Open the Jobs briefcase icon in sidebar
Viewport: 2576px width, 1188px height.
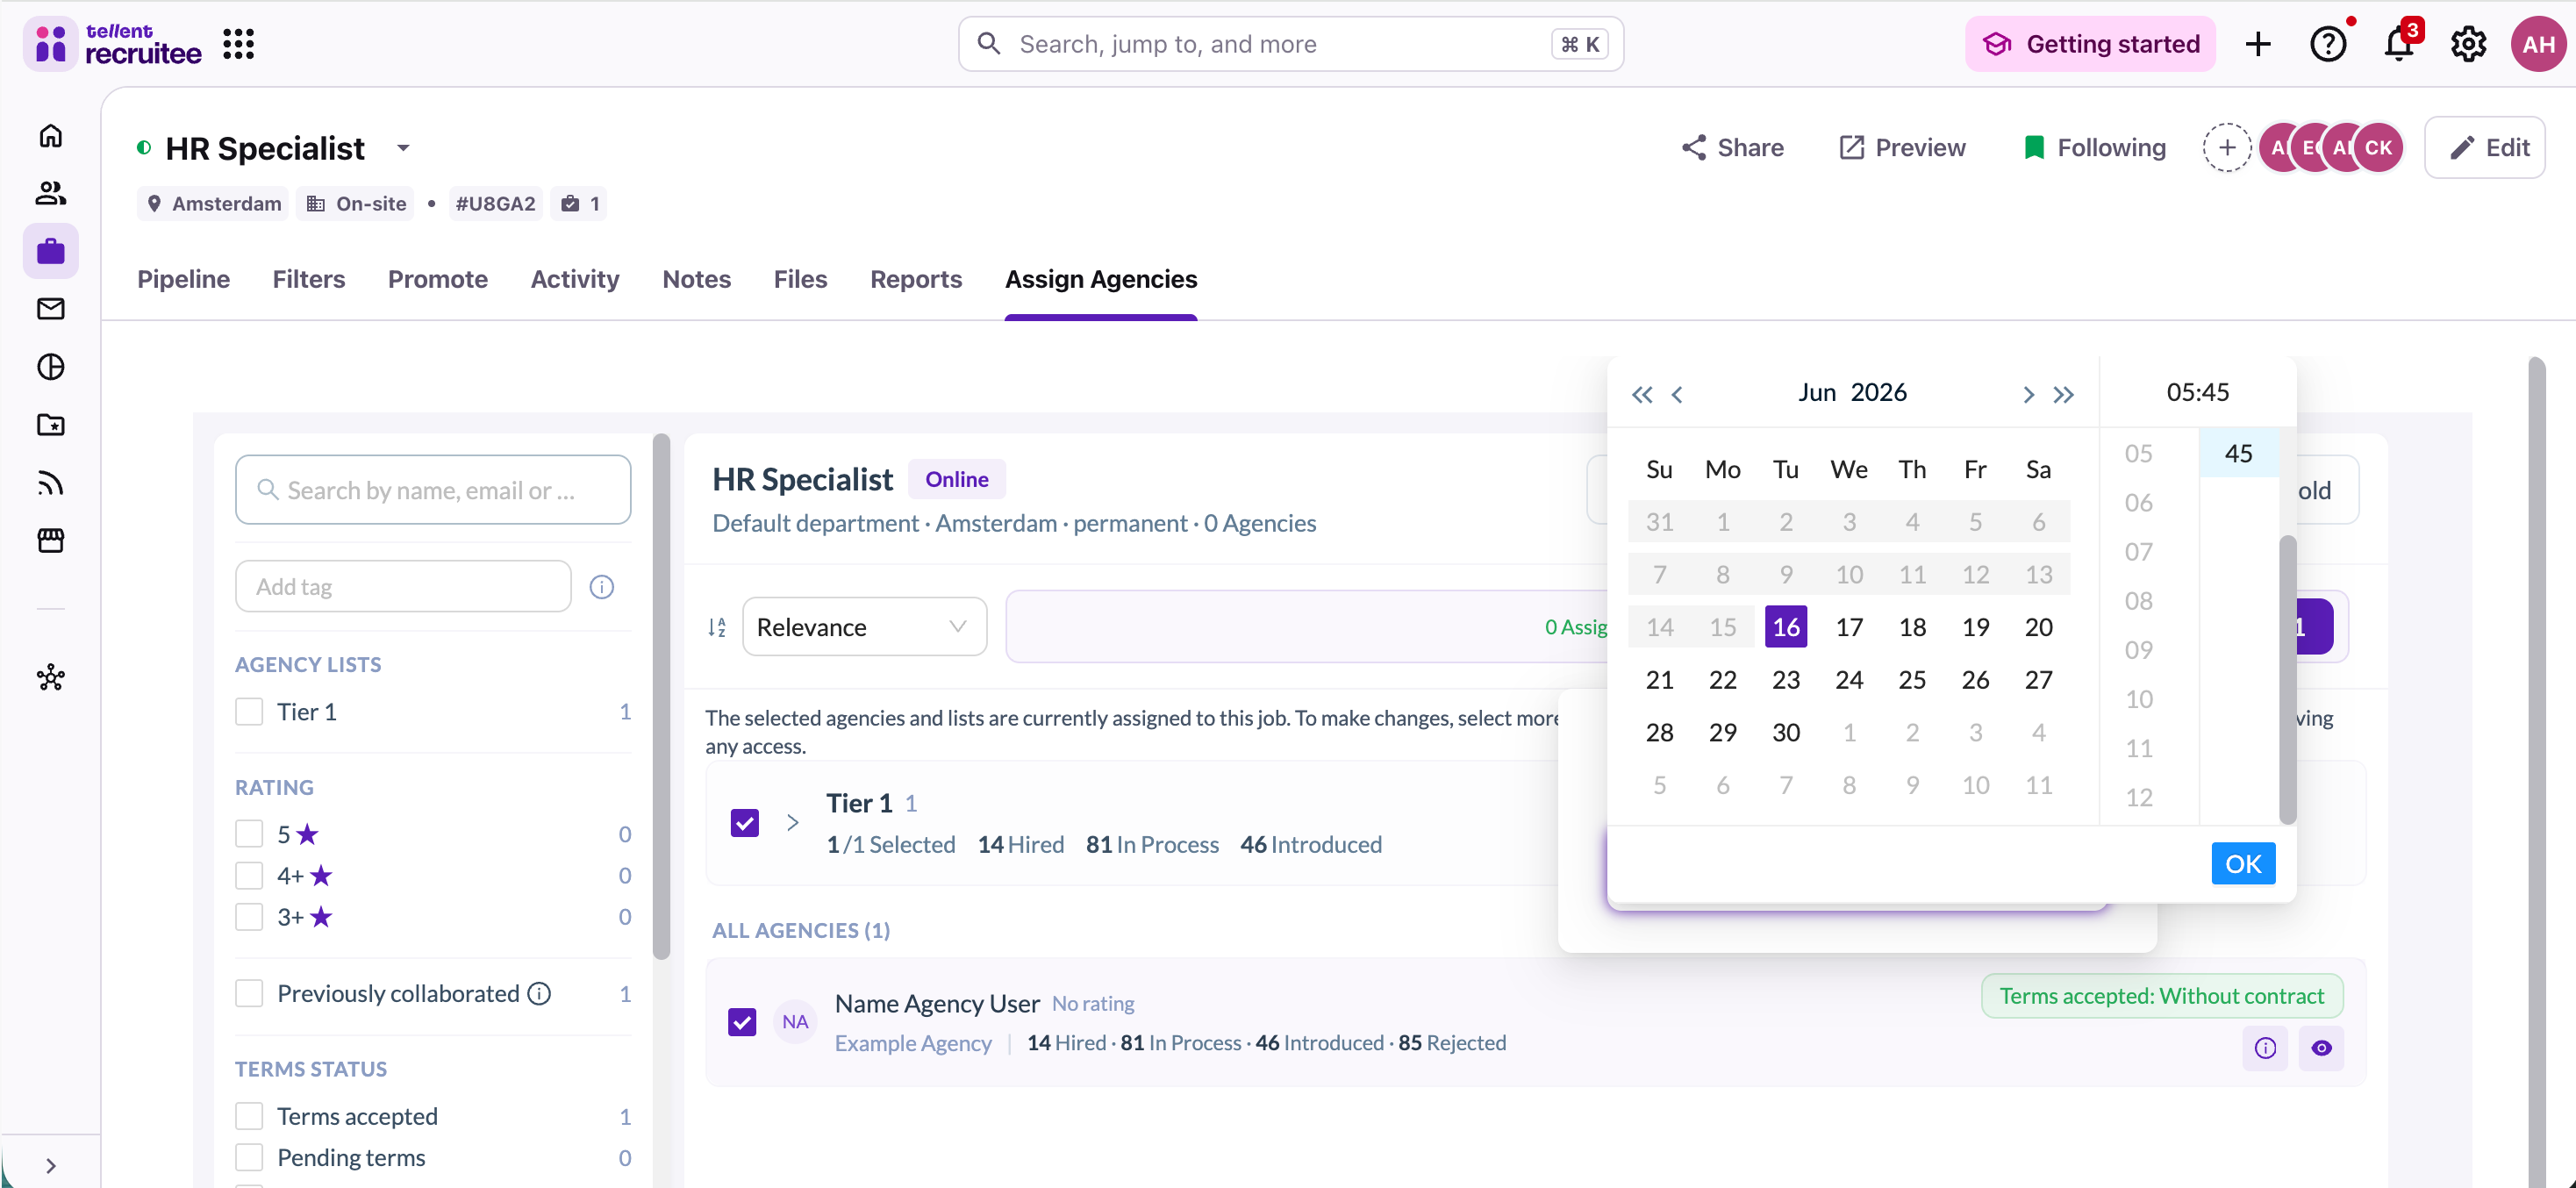click(x=51, y=251)
